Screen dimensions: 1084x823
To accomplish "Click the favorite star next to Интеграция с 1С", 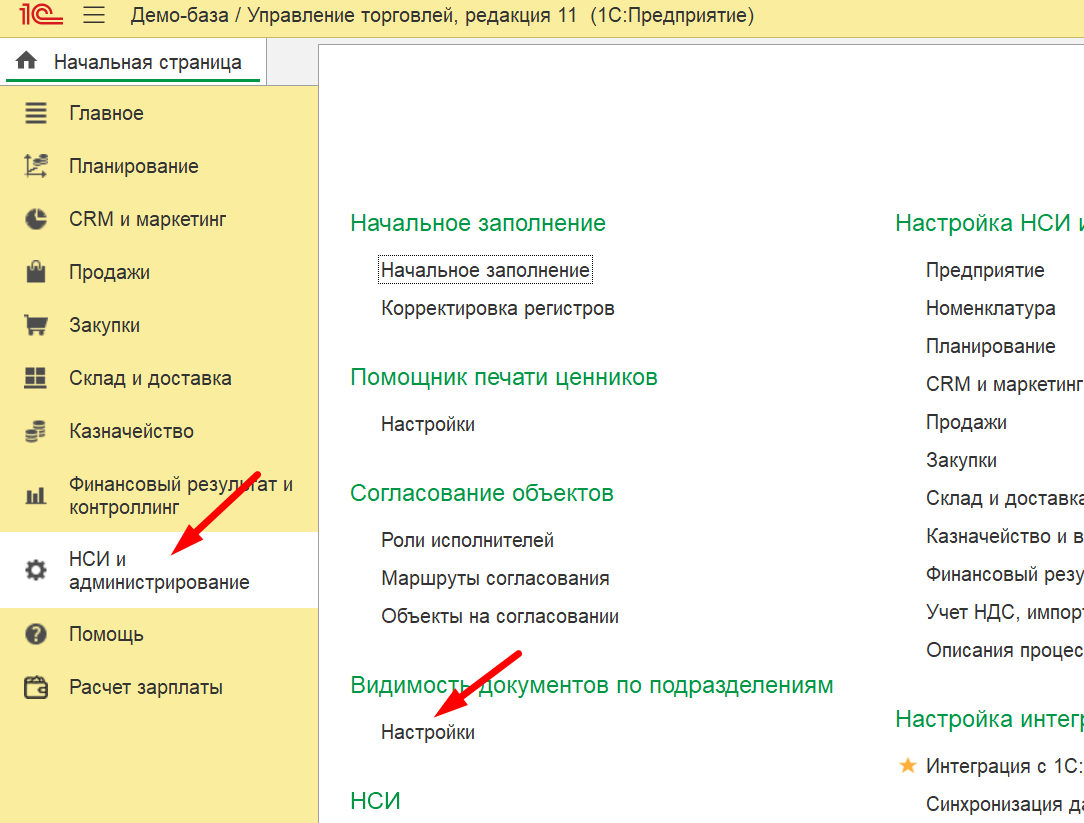I will [x=908, y=765].
